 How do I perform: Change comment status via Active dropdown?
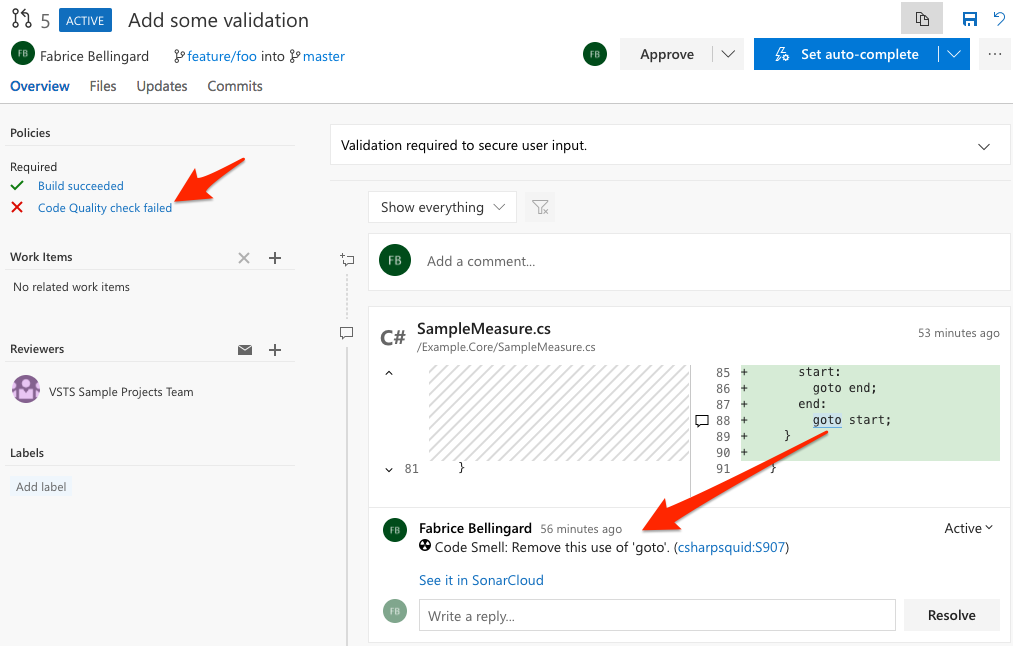tap(967, 528)
